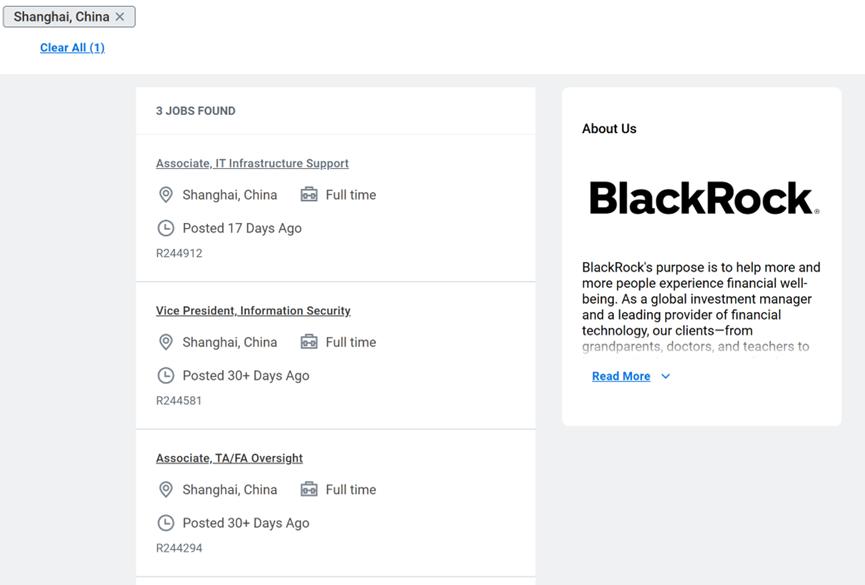Image resolution: width=865 pixels, height=585 pixels.
Task: Click clock icon beside Posted 17 Days Ago
Action: tap(166, 228)
